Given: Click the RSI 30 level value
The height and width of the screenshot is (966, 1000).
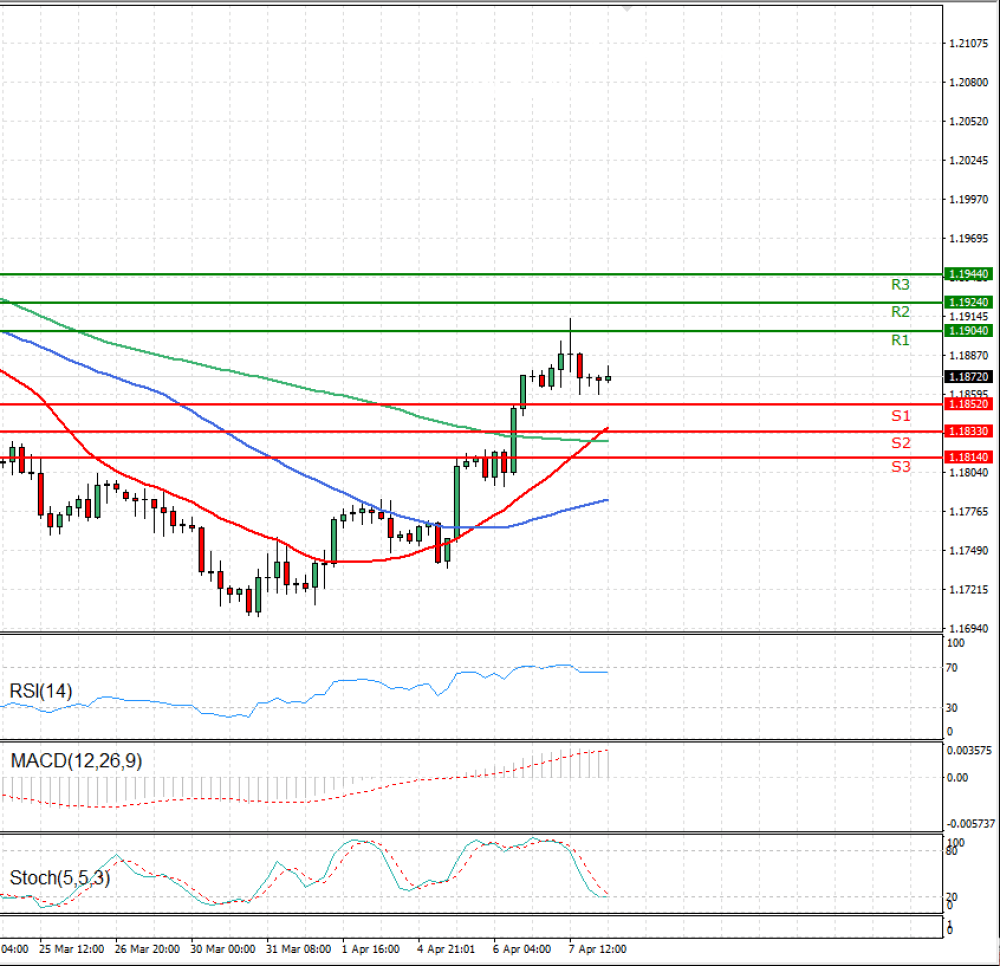Looking at the screenshot, I should [x=952, y=708].
